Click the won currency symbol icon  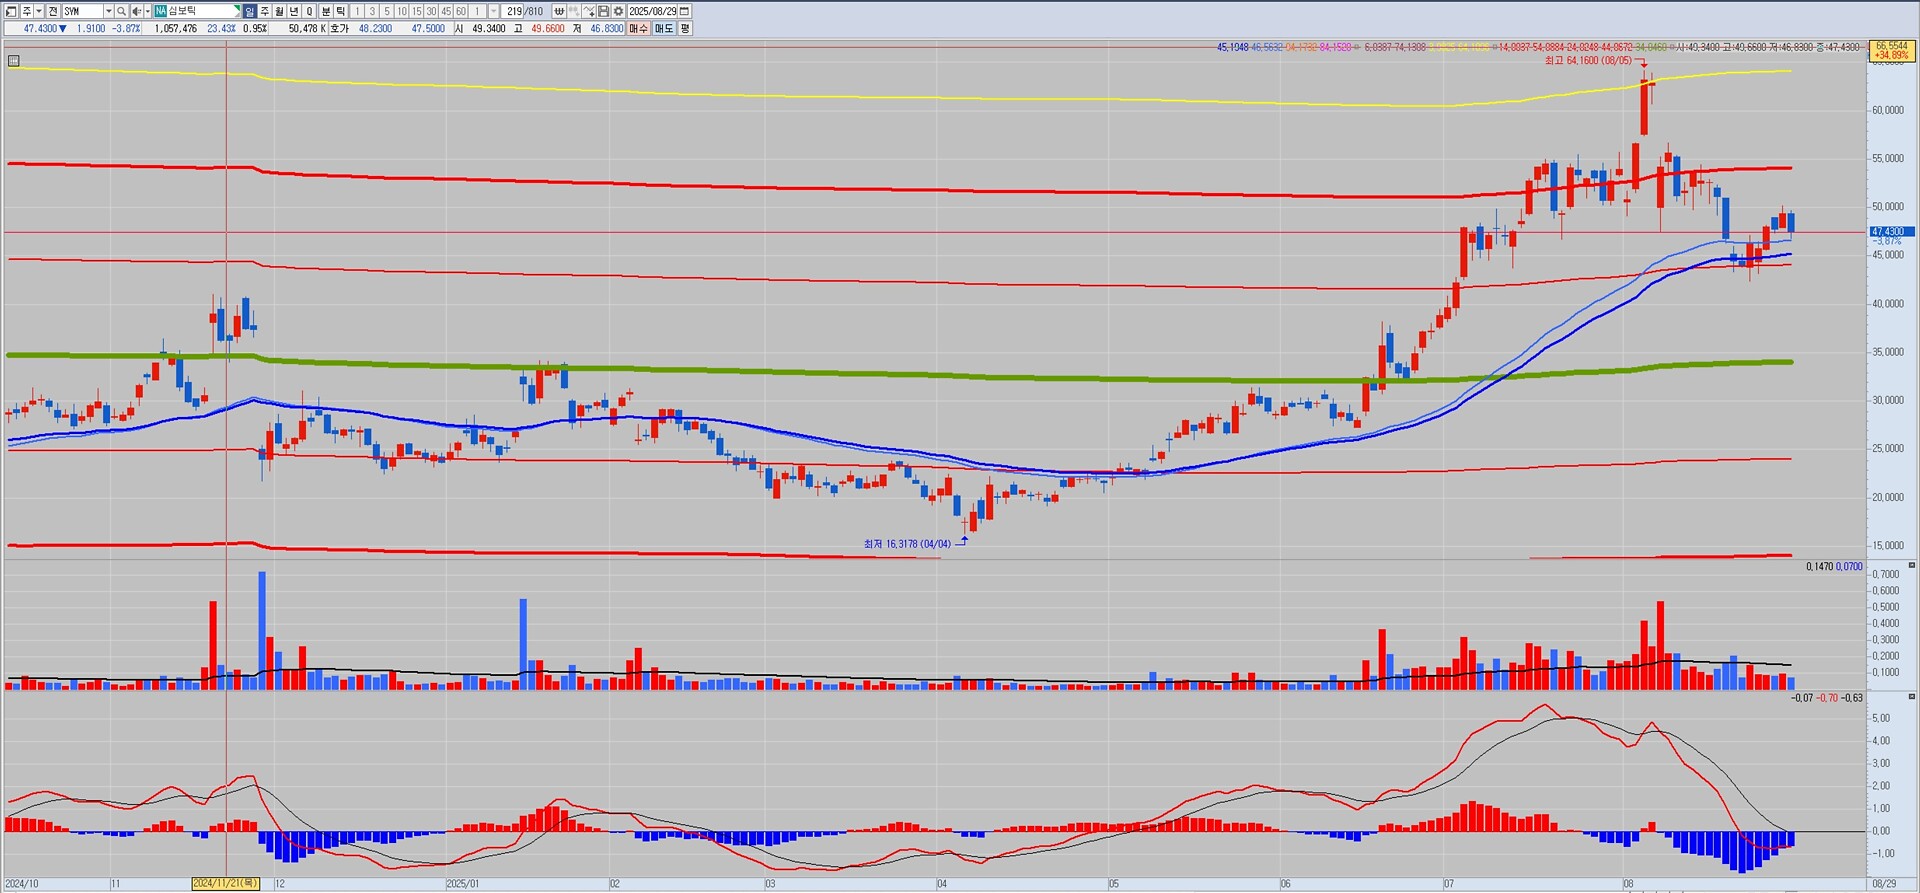pyautogui.click(x=560, y=11)
